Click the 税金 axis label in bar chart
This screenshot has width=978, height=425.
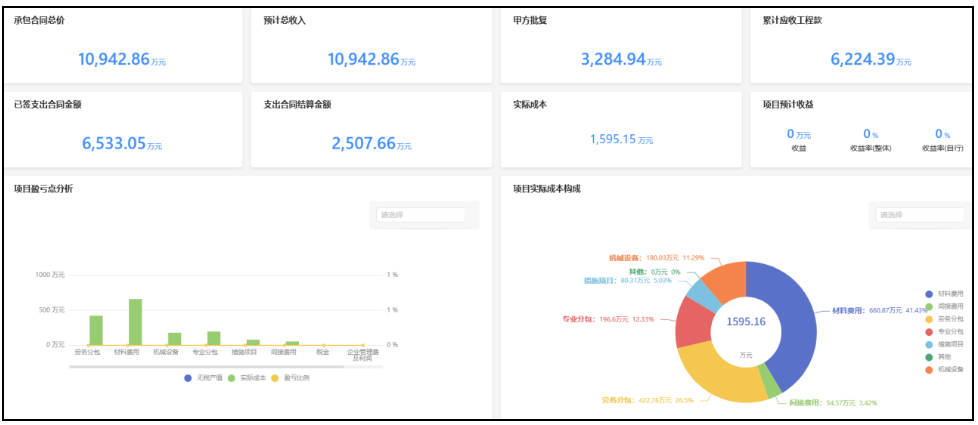click(323, 352)
